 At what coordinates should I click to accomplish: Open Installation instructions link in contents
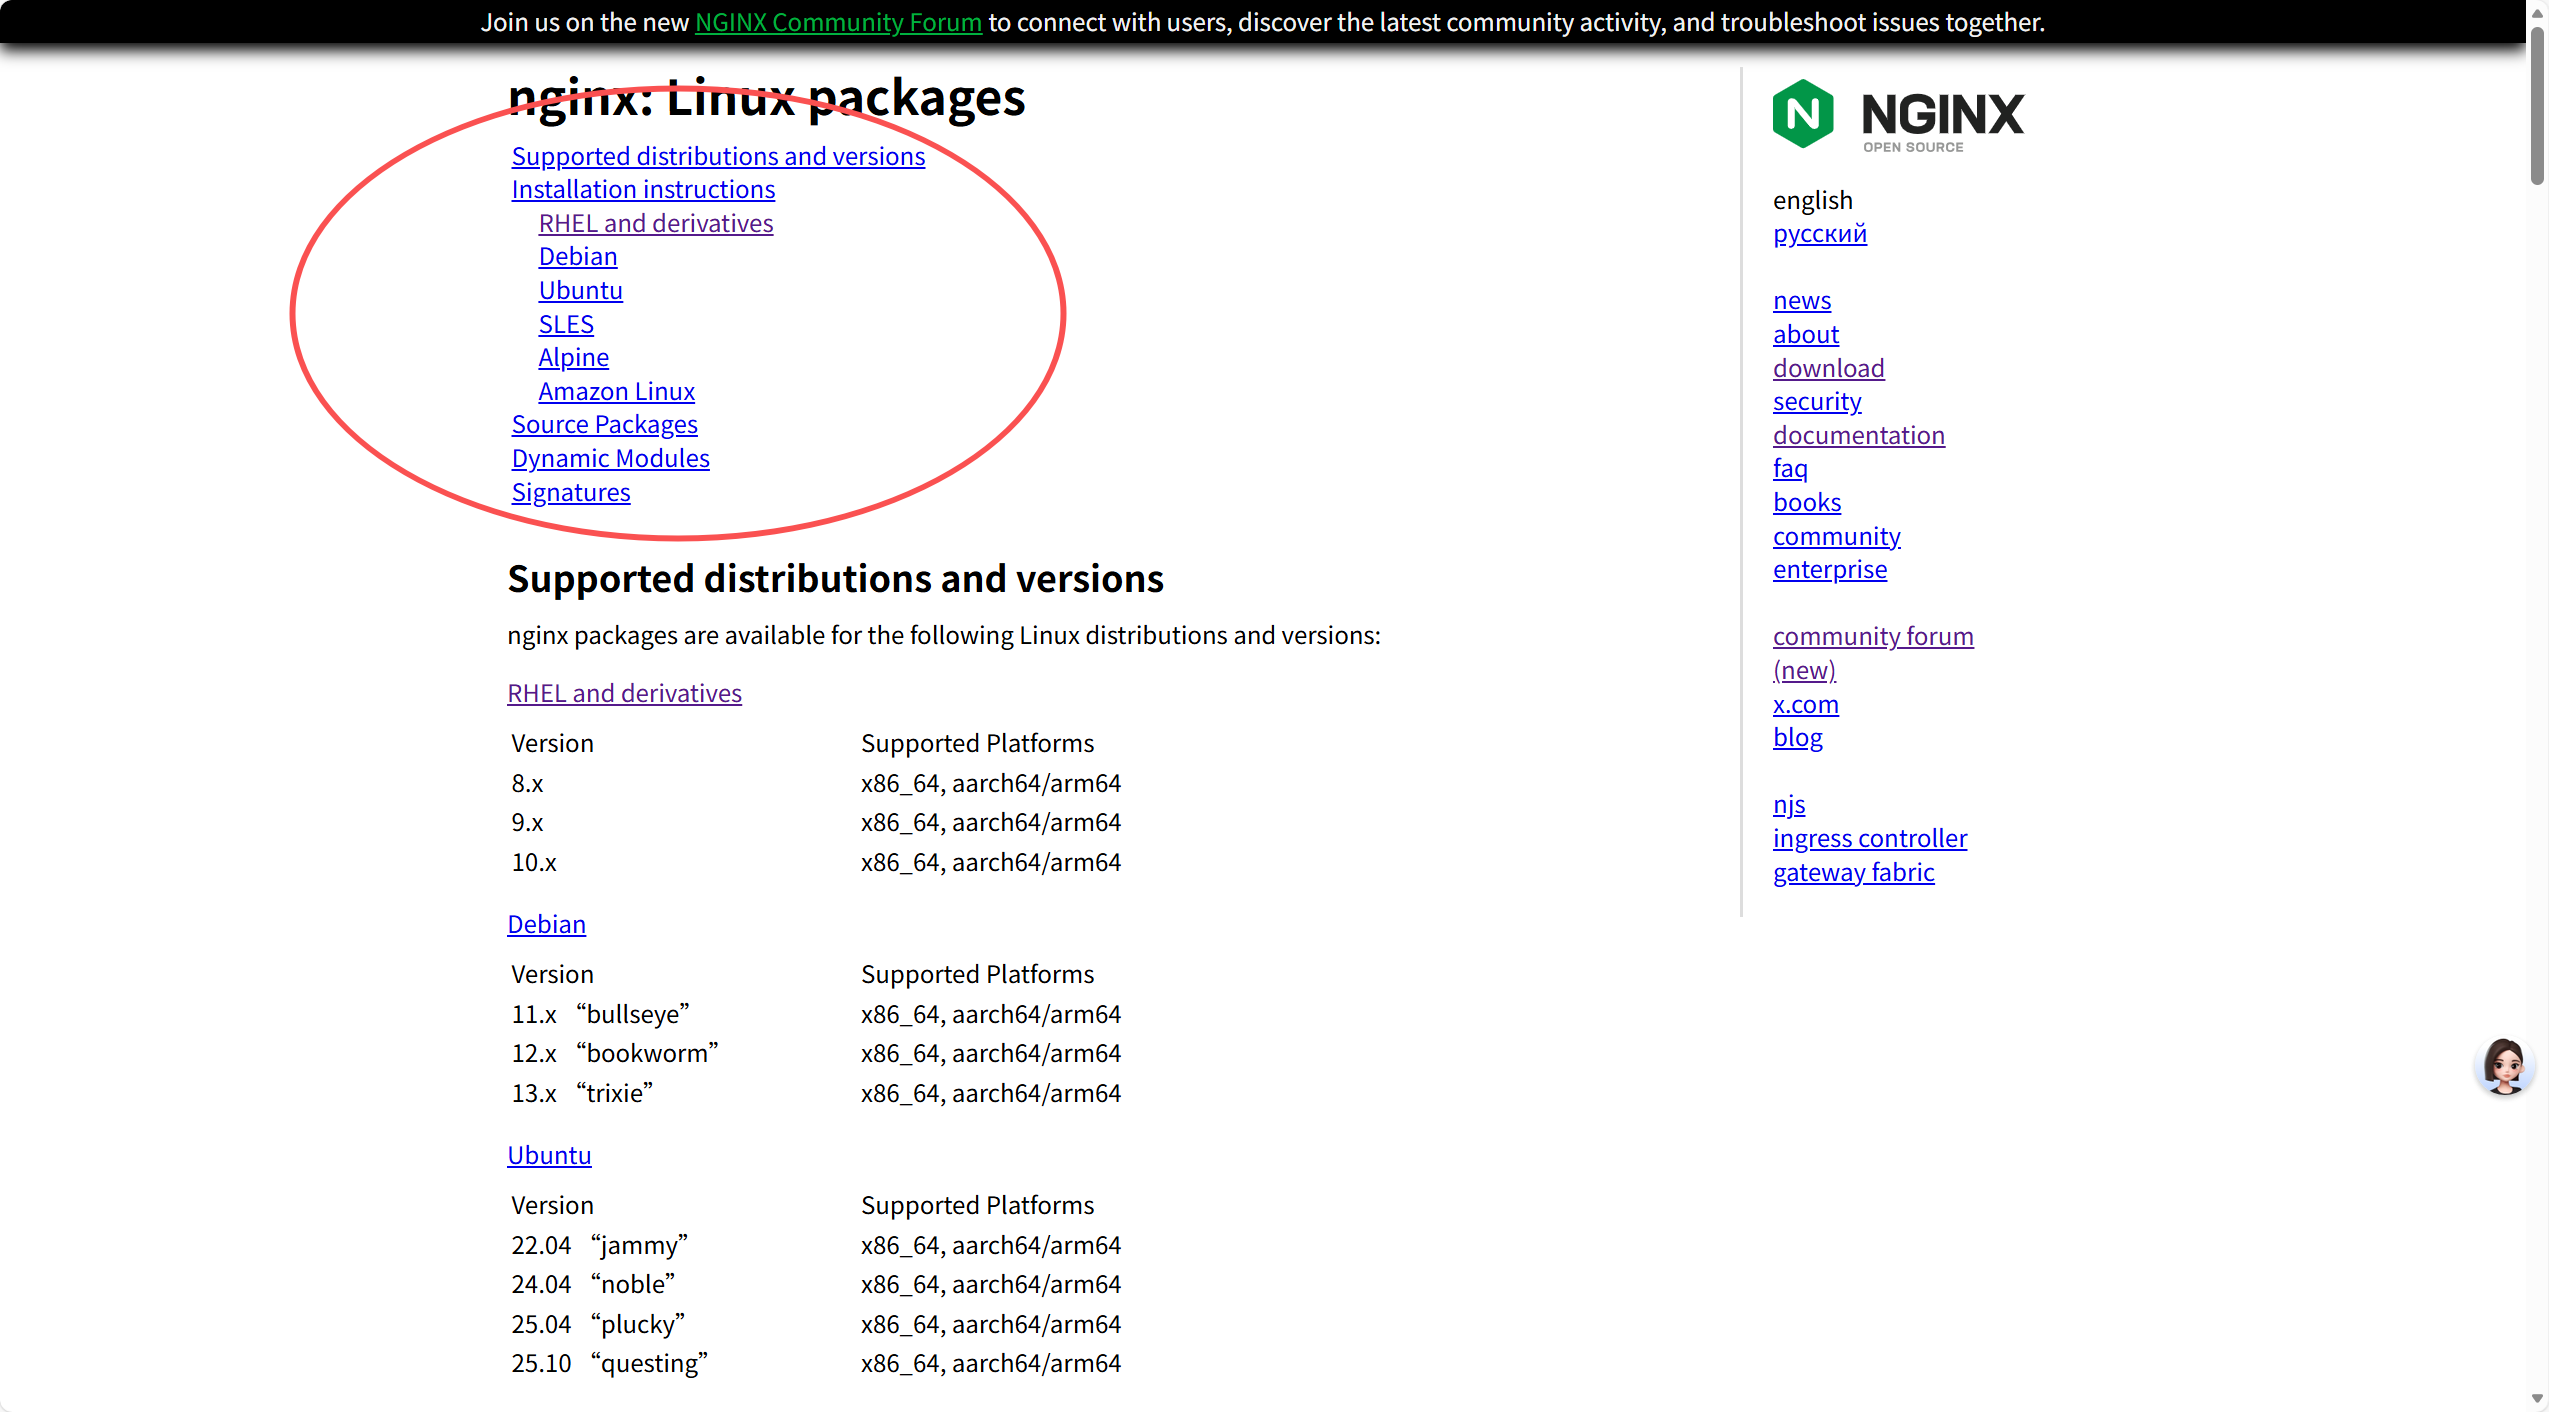[643, 189]
